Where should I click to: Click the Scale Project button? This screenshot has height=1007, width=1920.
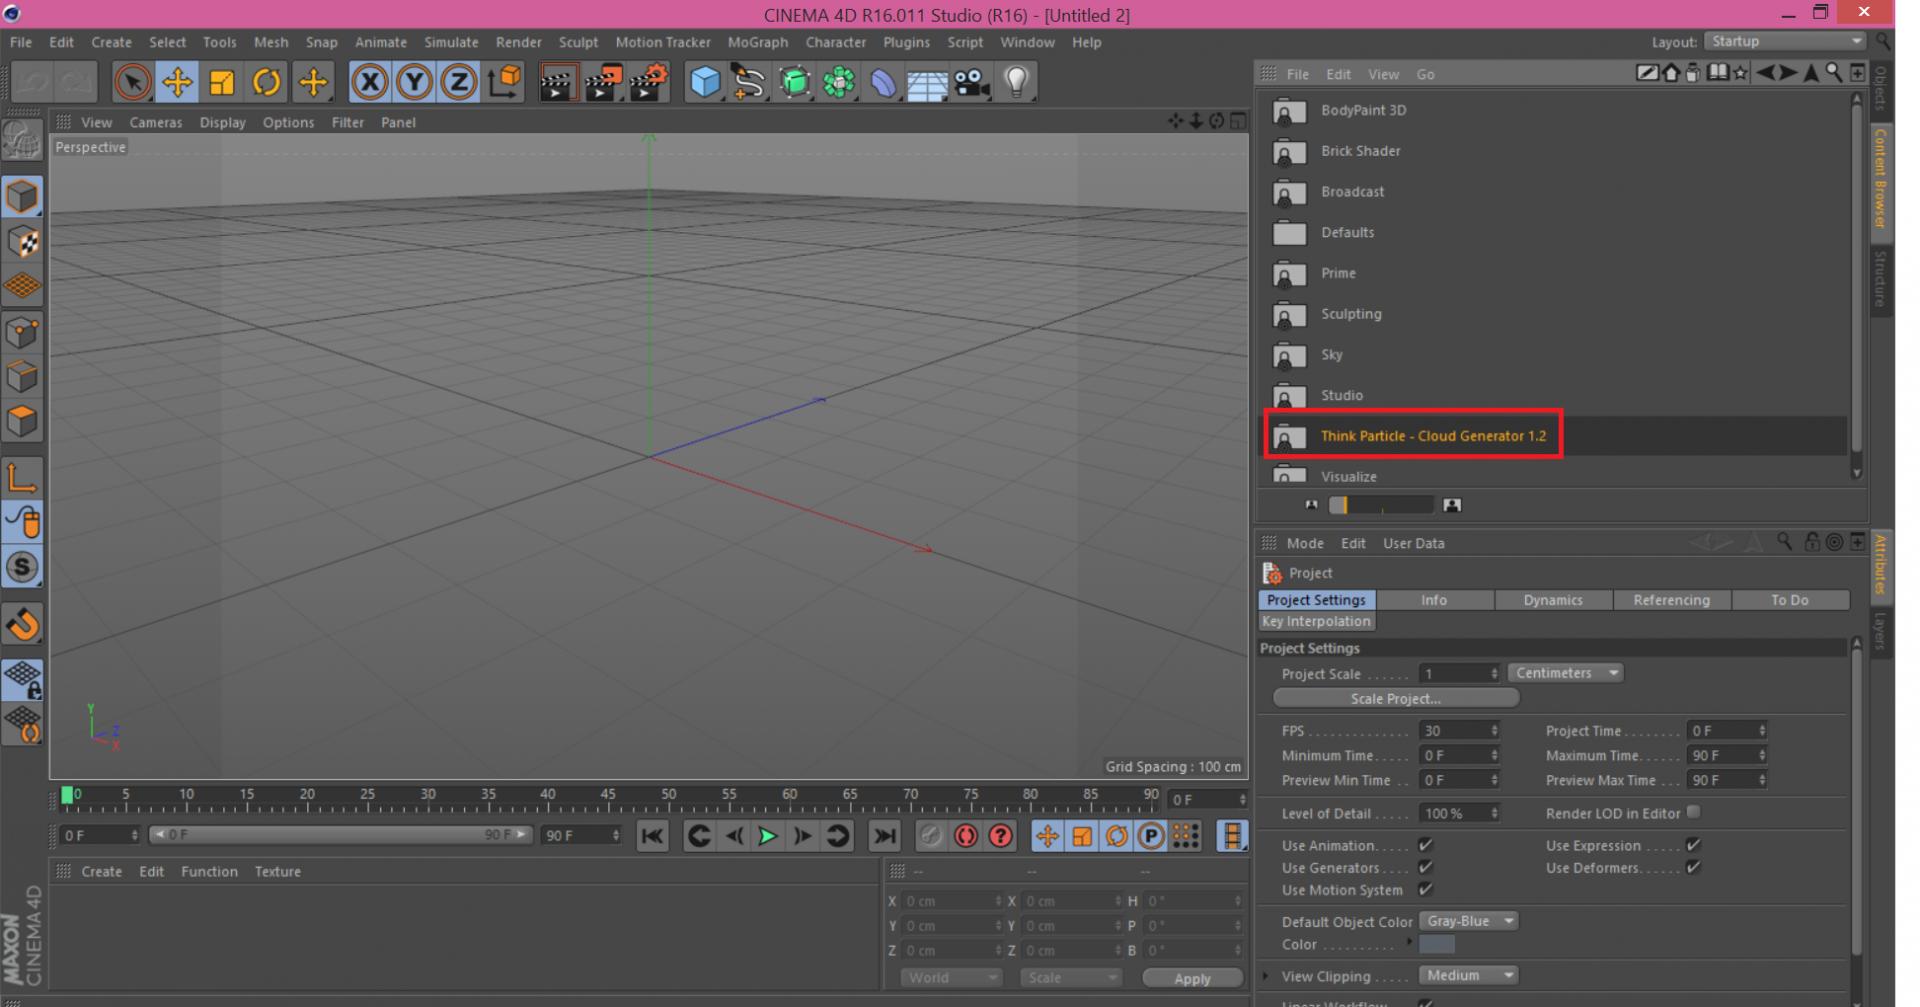pyautogui.click(x=1395, y=698)
